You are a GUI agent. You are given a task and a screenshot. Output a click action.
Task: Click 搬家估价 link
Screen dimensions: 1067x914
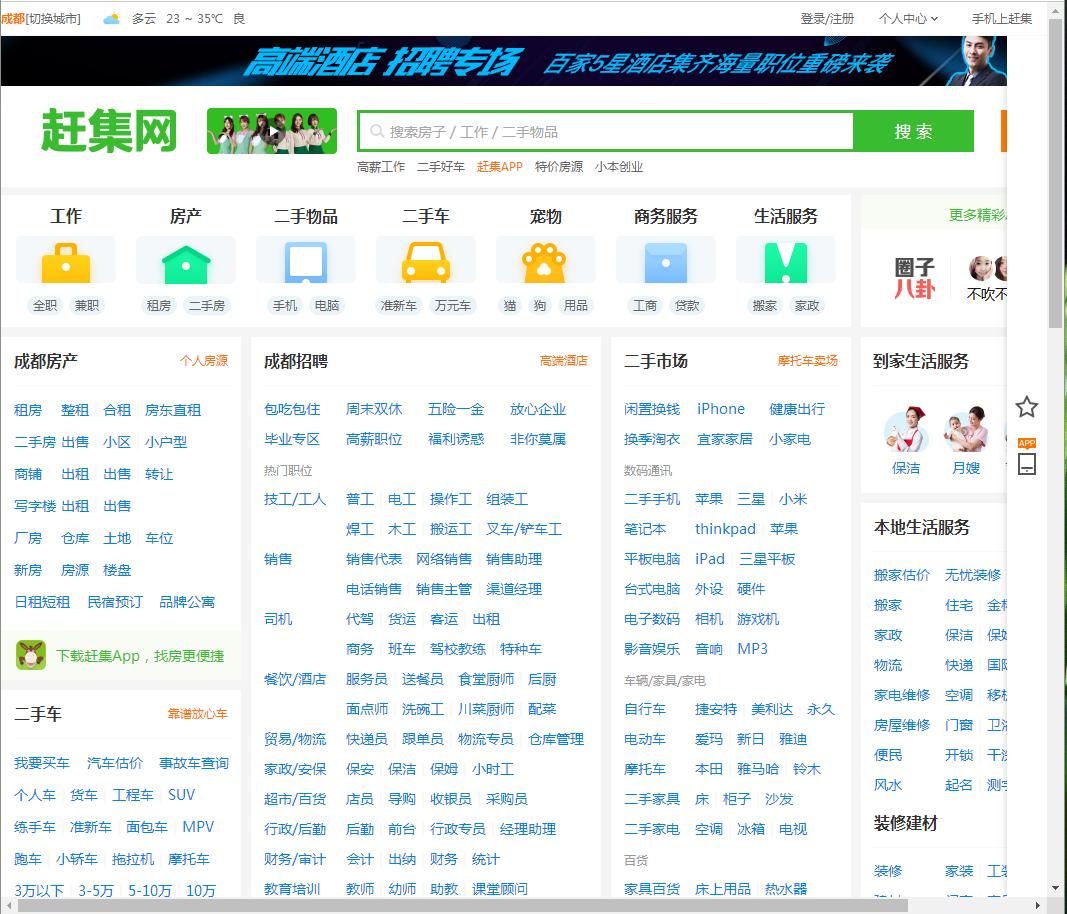coord(902,575)
